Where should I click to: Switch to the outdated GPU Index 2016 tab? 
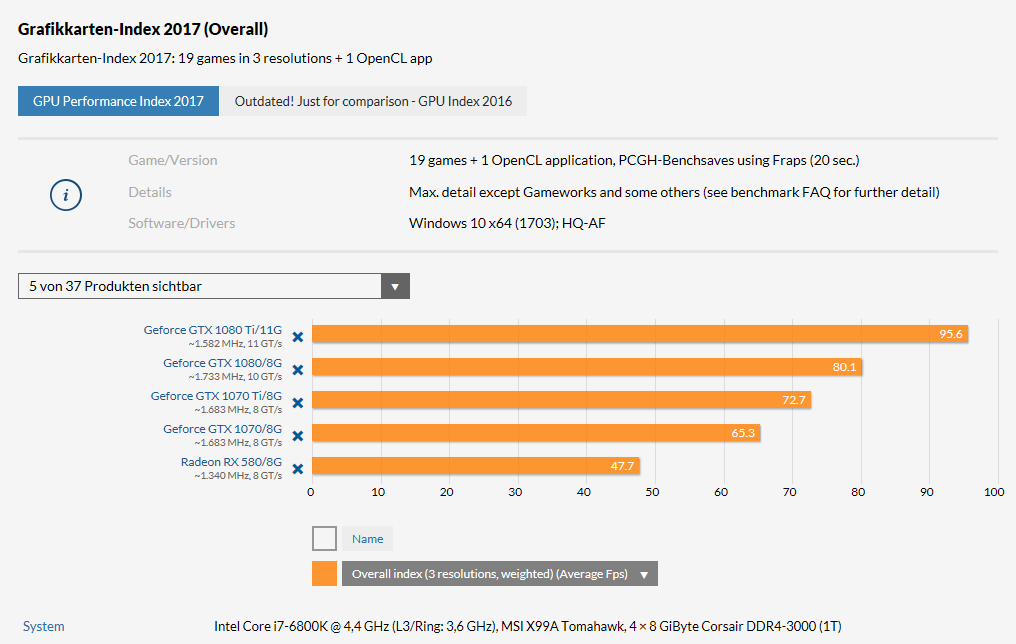point(373,101)
